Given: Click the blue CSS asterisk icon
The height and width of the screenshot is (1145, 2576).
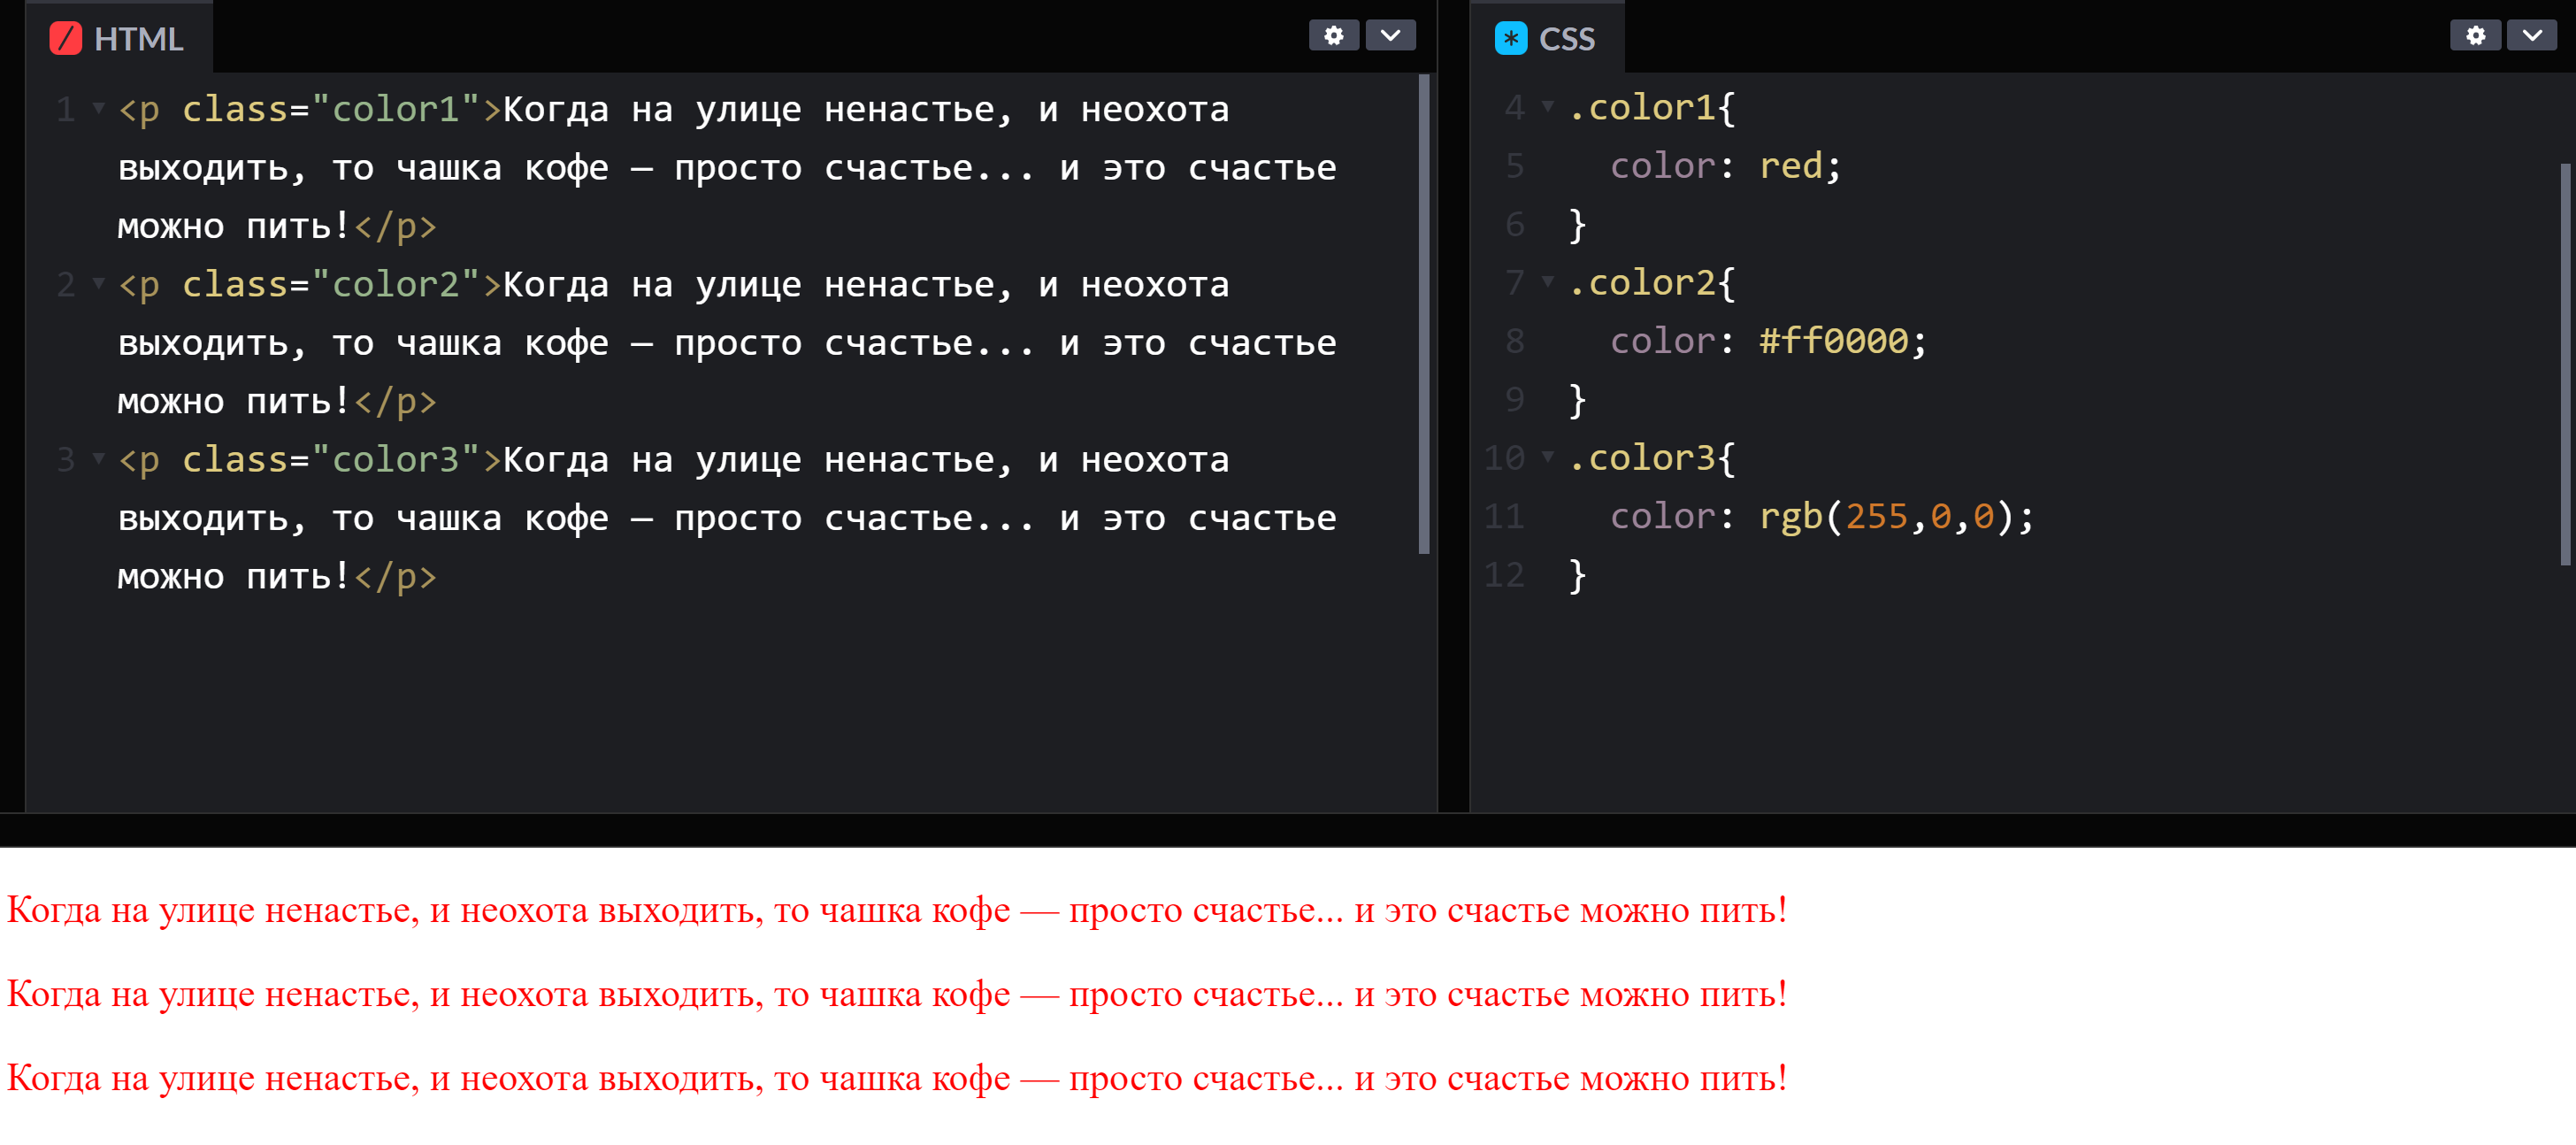Looking at the screenshot, I should click(x=1510, y=39).
